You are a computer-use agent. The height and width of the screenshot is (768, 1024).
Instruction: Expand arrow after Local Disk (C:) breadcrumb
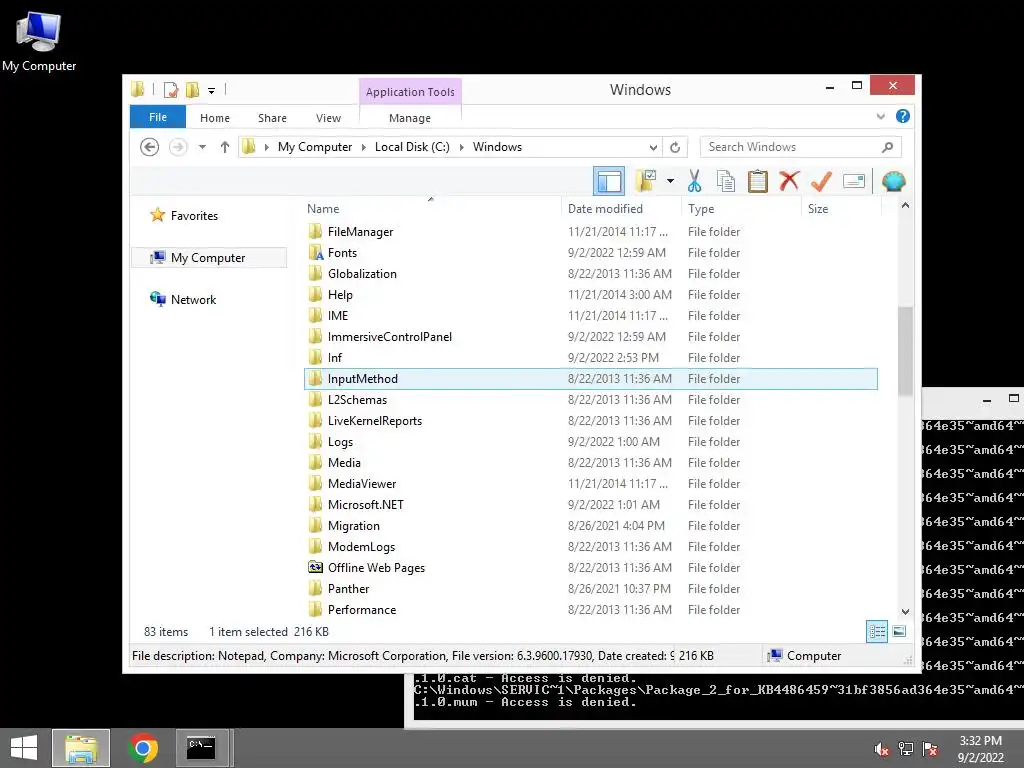462,148
